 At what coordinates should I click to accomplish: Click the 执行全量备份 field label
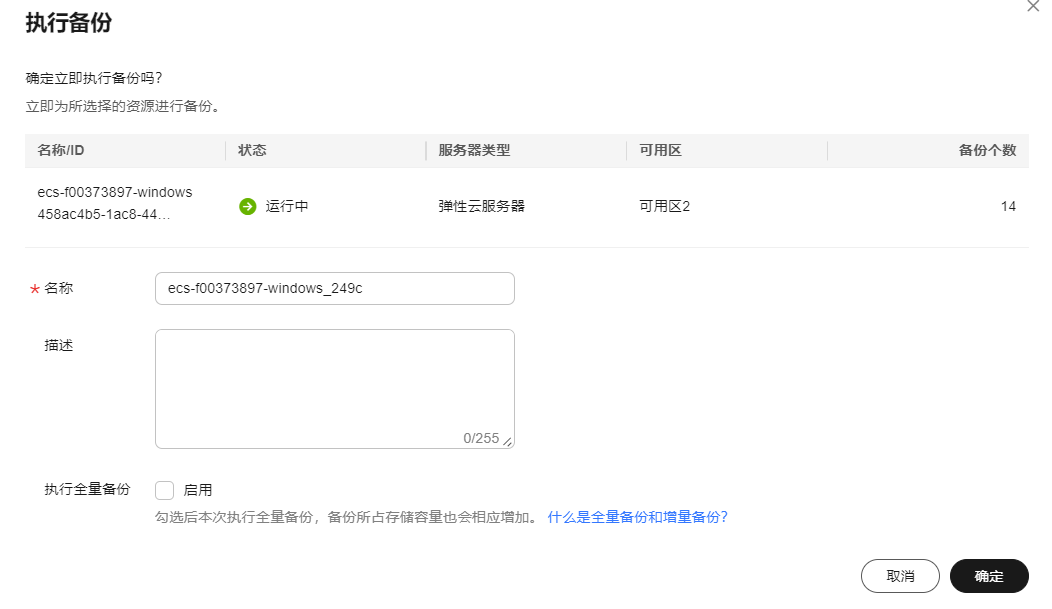point(87,490)
